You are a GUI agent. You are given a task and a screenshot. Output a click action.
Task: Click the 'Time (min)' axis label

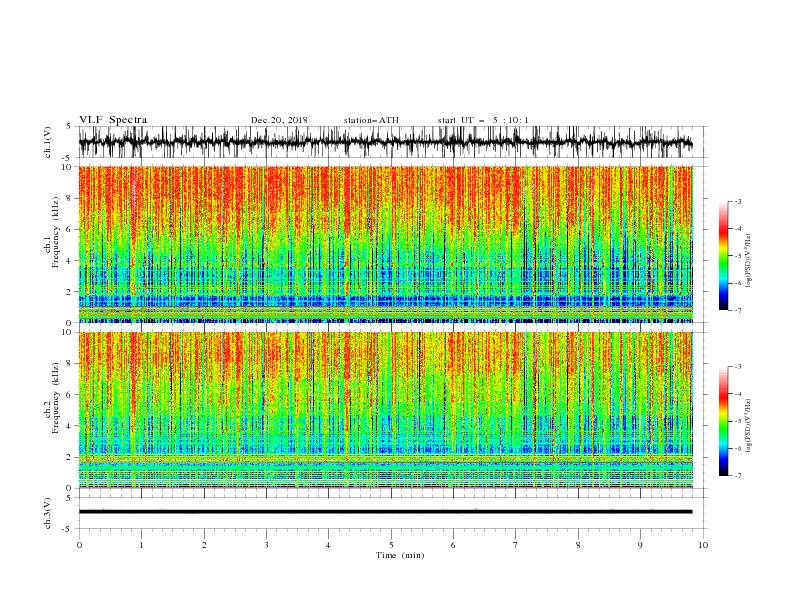point(400,555)
